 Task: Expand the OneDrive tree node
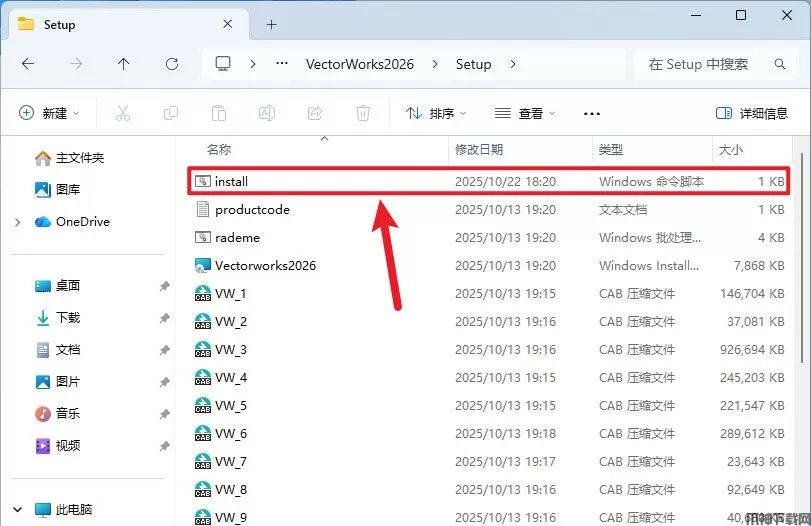pos(18,222)
